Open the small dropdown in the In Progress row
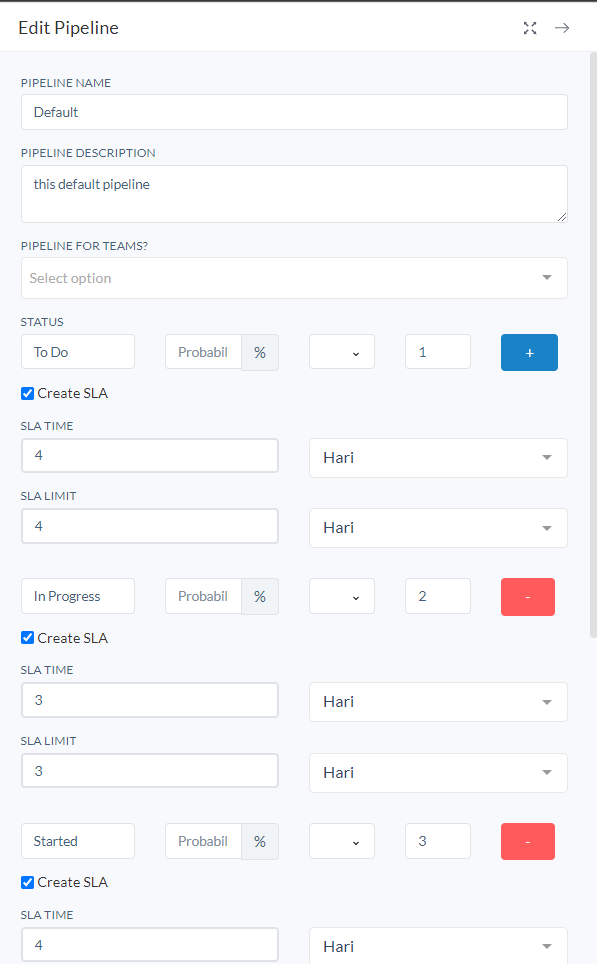This screenshot has width=597, height=964. click(x=342, y=596)
